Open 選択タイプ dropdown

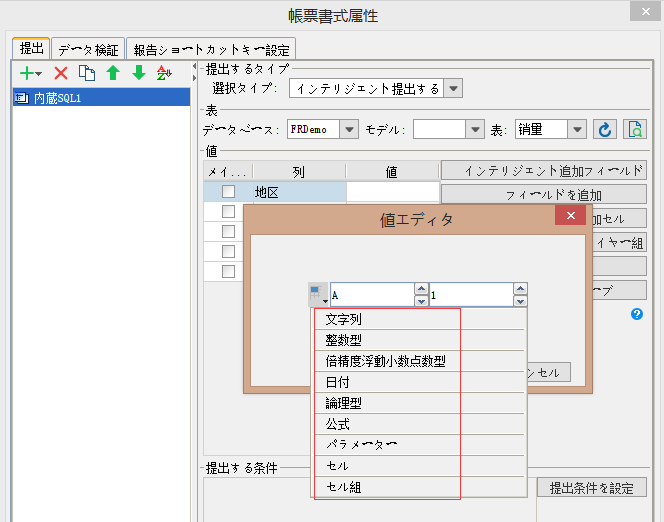[x=453, y=88]
